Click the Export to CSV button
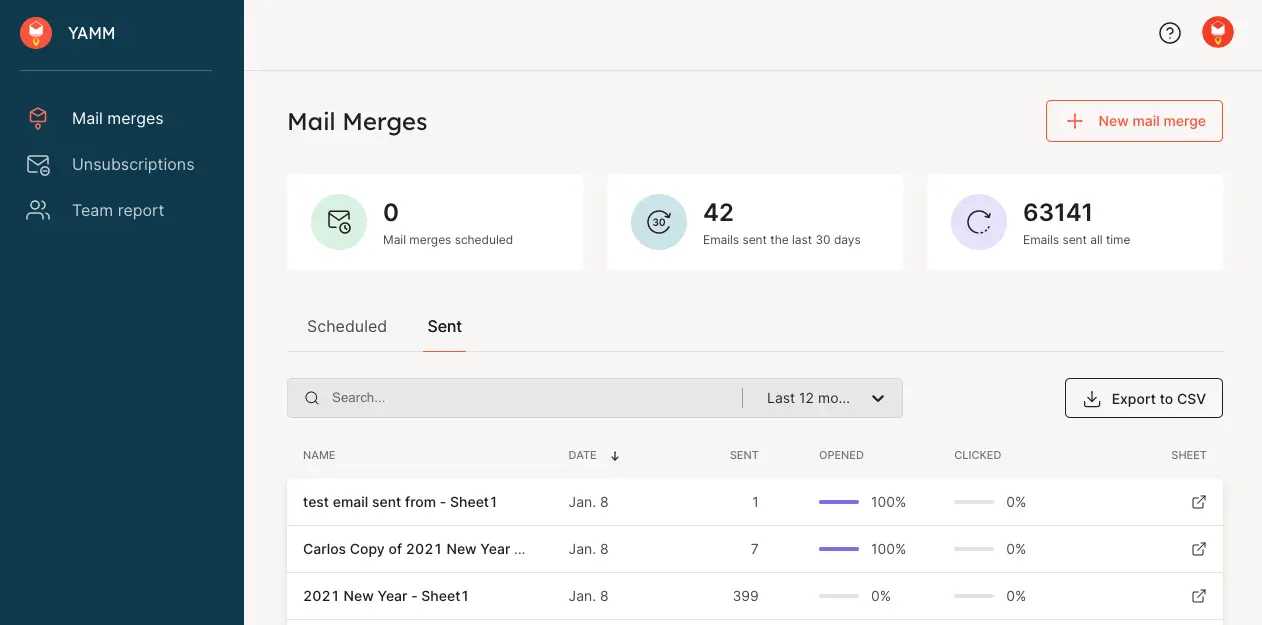Screen dimensions: 1262x625 click(1144, 398)
